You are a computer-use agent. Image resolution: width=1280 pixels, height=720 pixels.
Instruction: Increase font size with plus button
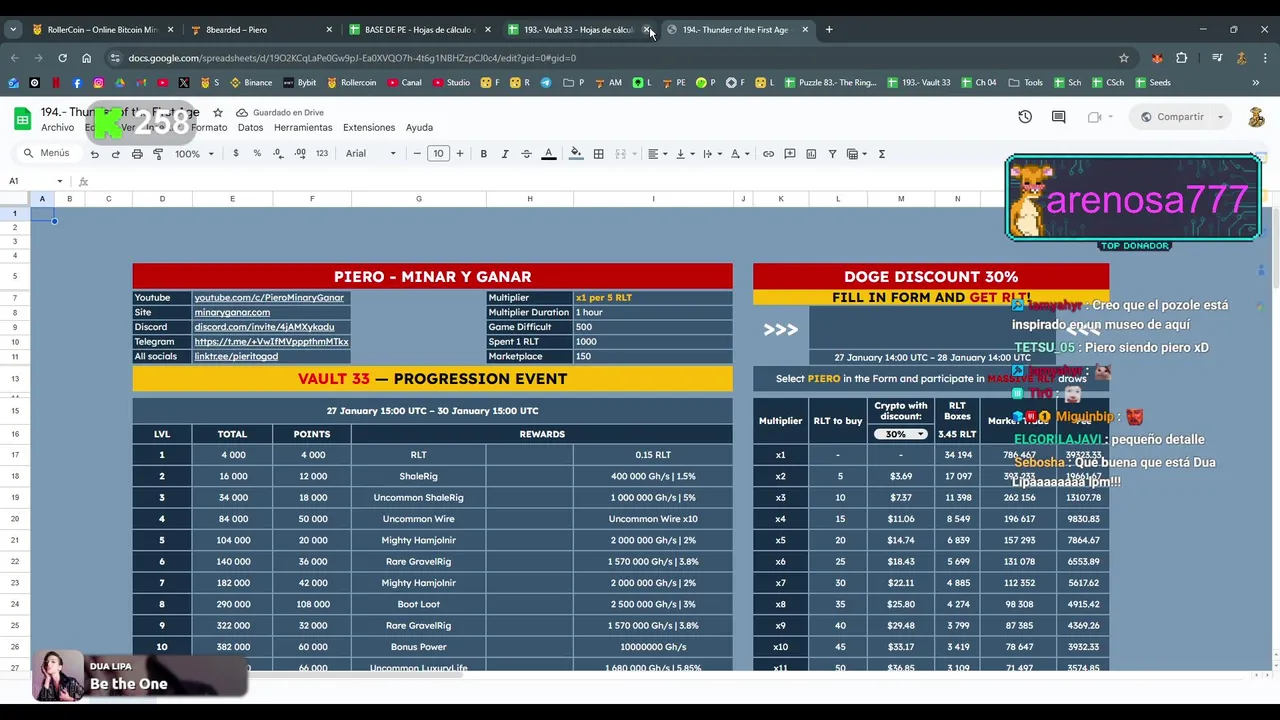coord(460,154)
